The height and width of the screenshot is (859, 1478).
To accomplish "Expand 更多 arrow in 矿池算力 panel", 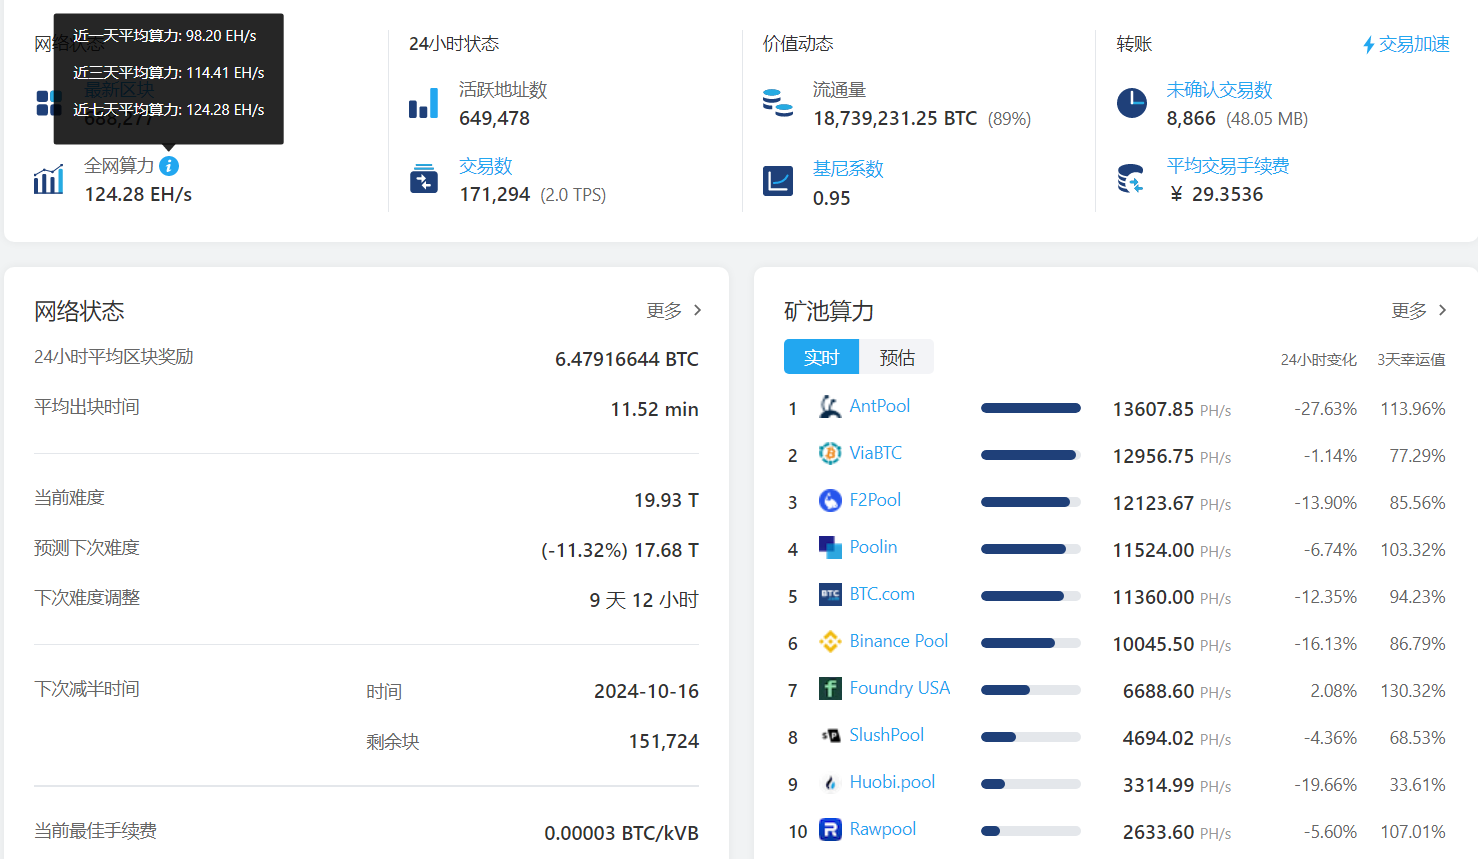I will (x=1442, y=311).
